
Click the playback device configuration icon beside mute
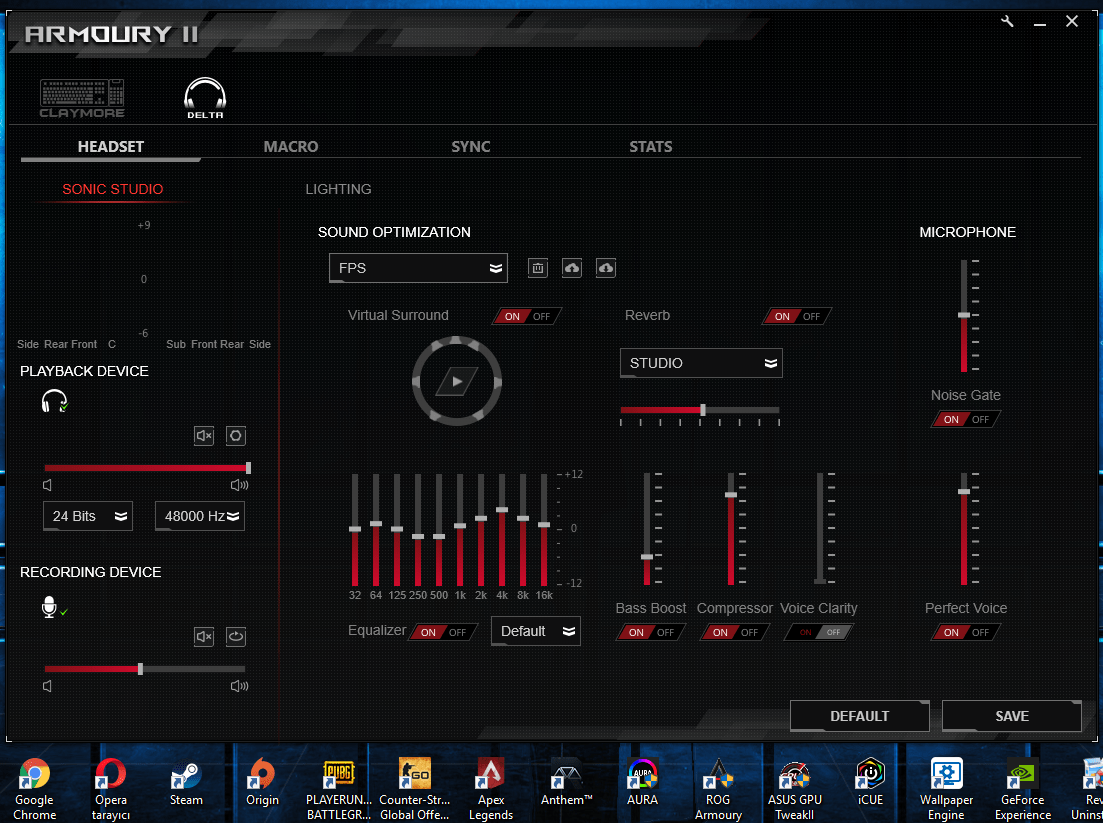coord(236,435)
